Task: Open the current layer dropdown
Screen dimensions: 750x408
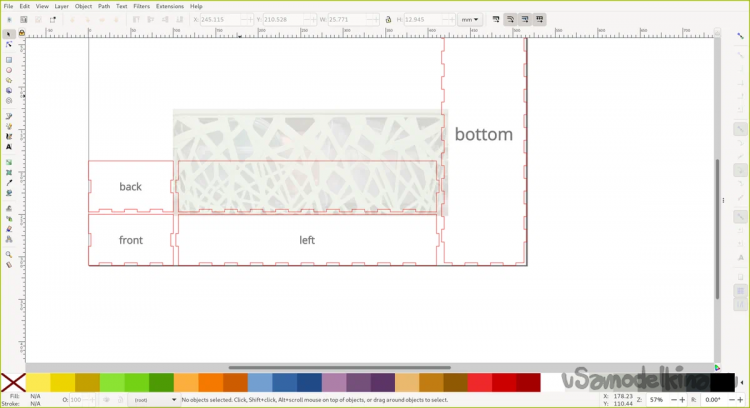Action: pyautogui.click(x=153, y=400)
